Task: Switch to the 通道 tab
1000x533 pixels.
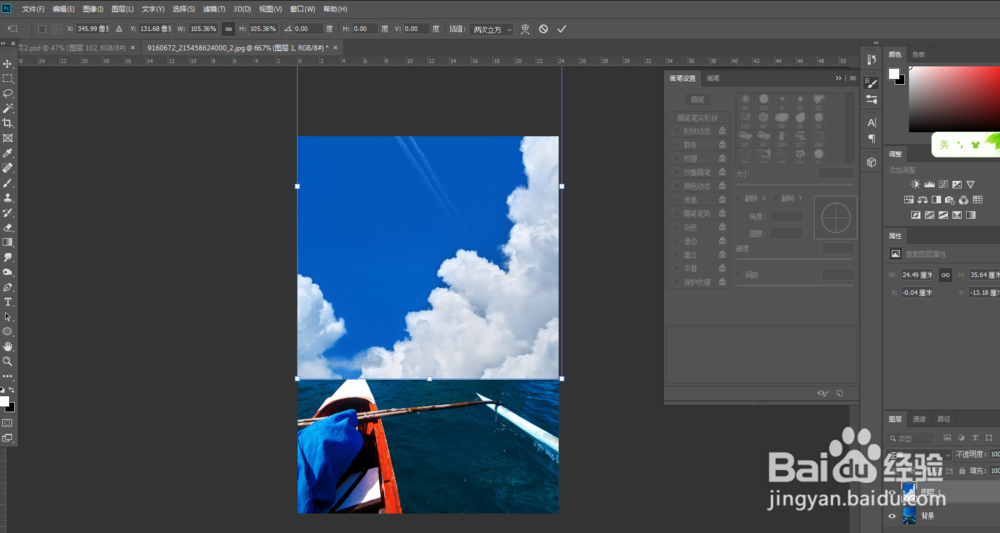Action: tap(919, 419)
